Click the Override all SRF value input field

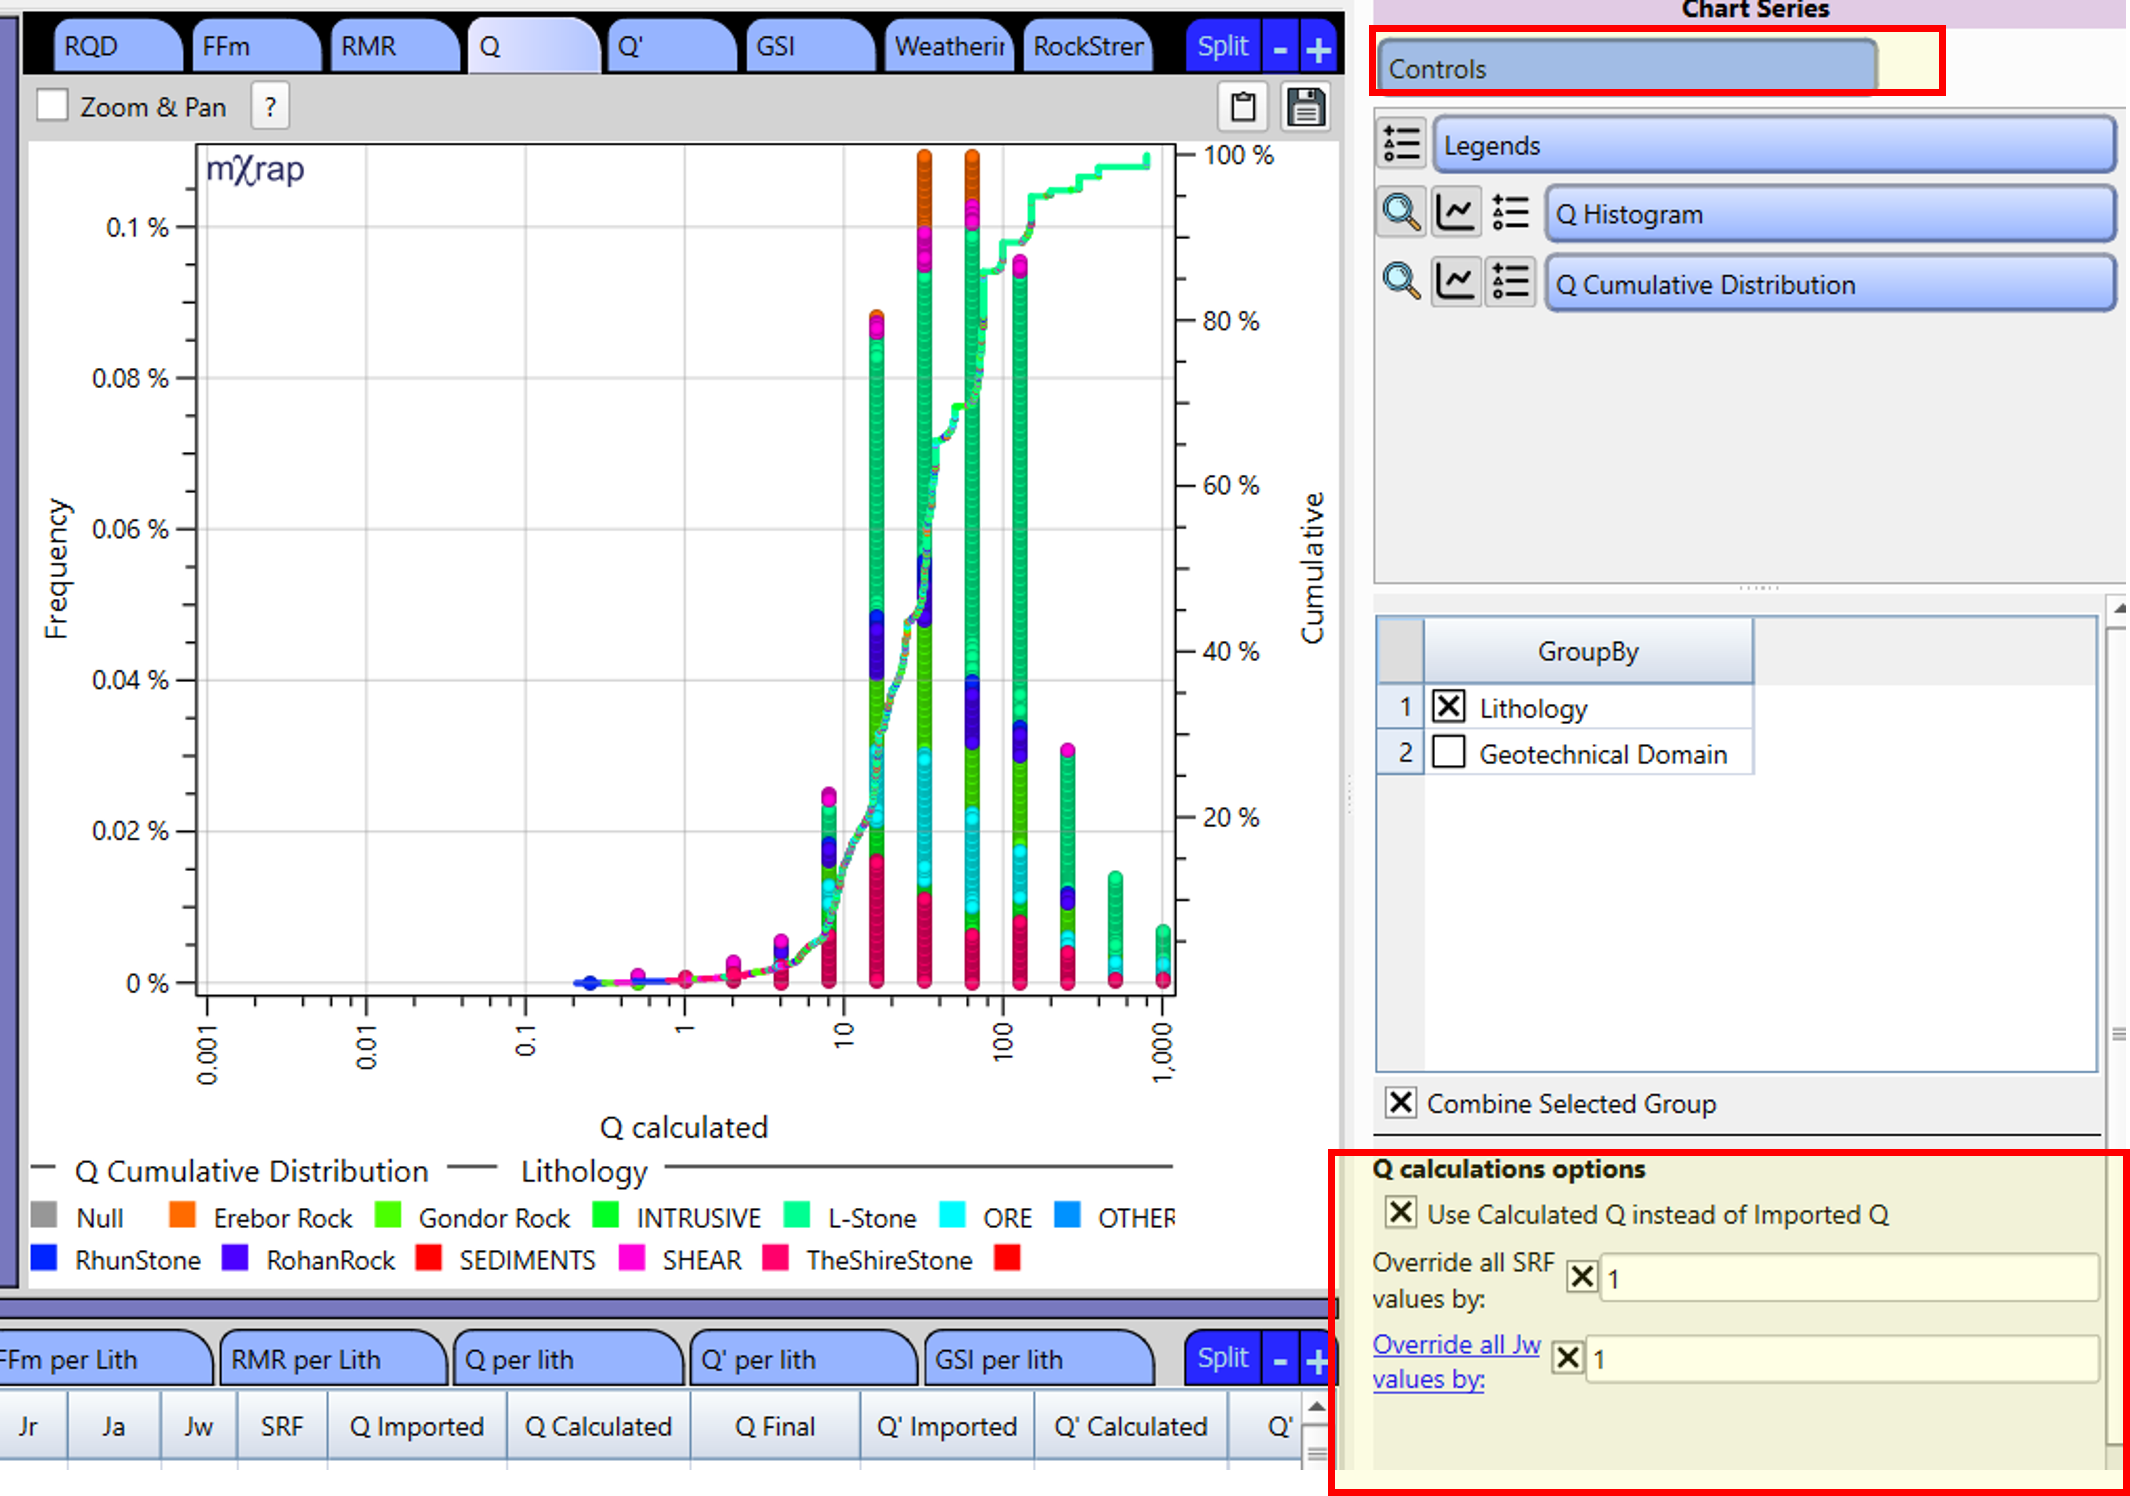pos(1845,1278)
